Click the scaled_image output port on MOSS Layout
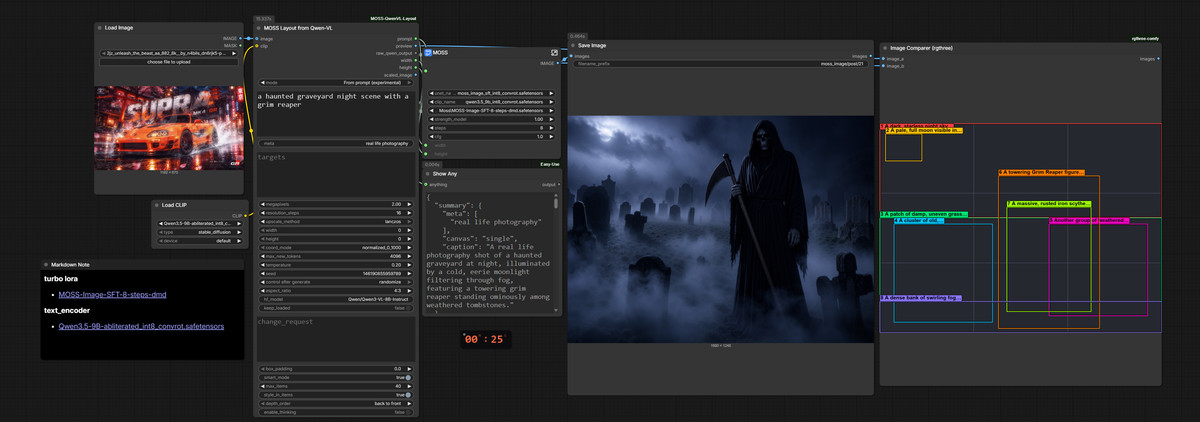The image size is (1200, 422). [414, 73]
